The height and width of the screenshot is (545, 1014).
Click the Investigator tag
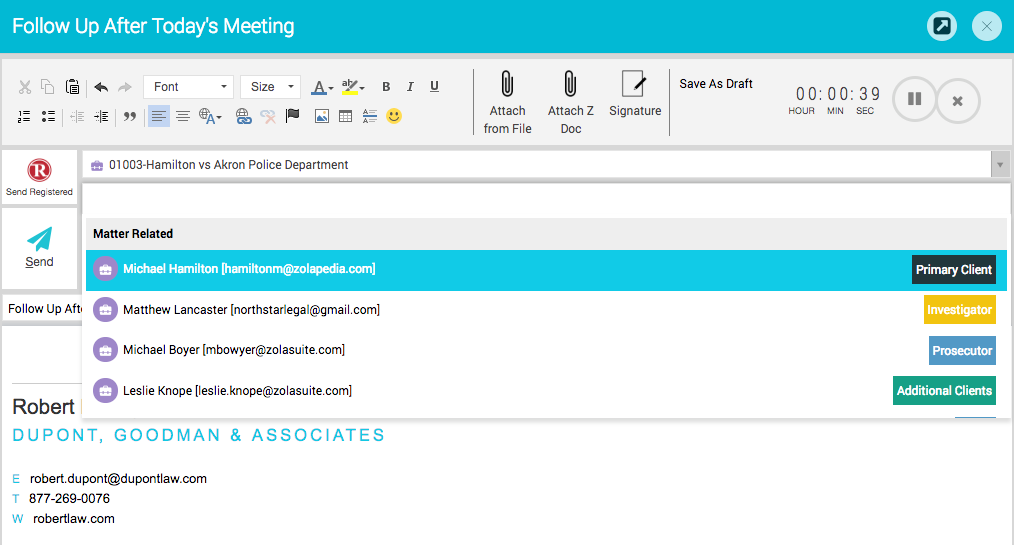(960, 310)
